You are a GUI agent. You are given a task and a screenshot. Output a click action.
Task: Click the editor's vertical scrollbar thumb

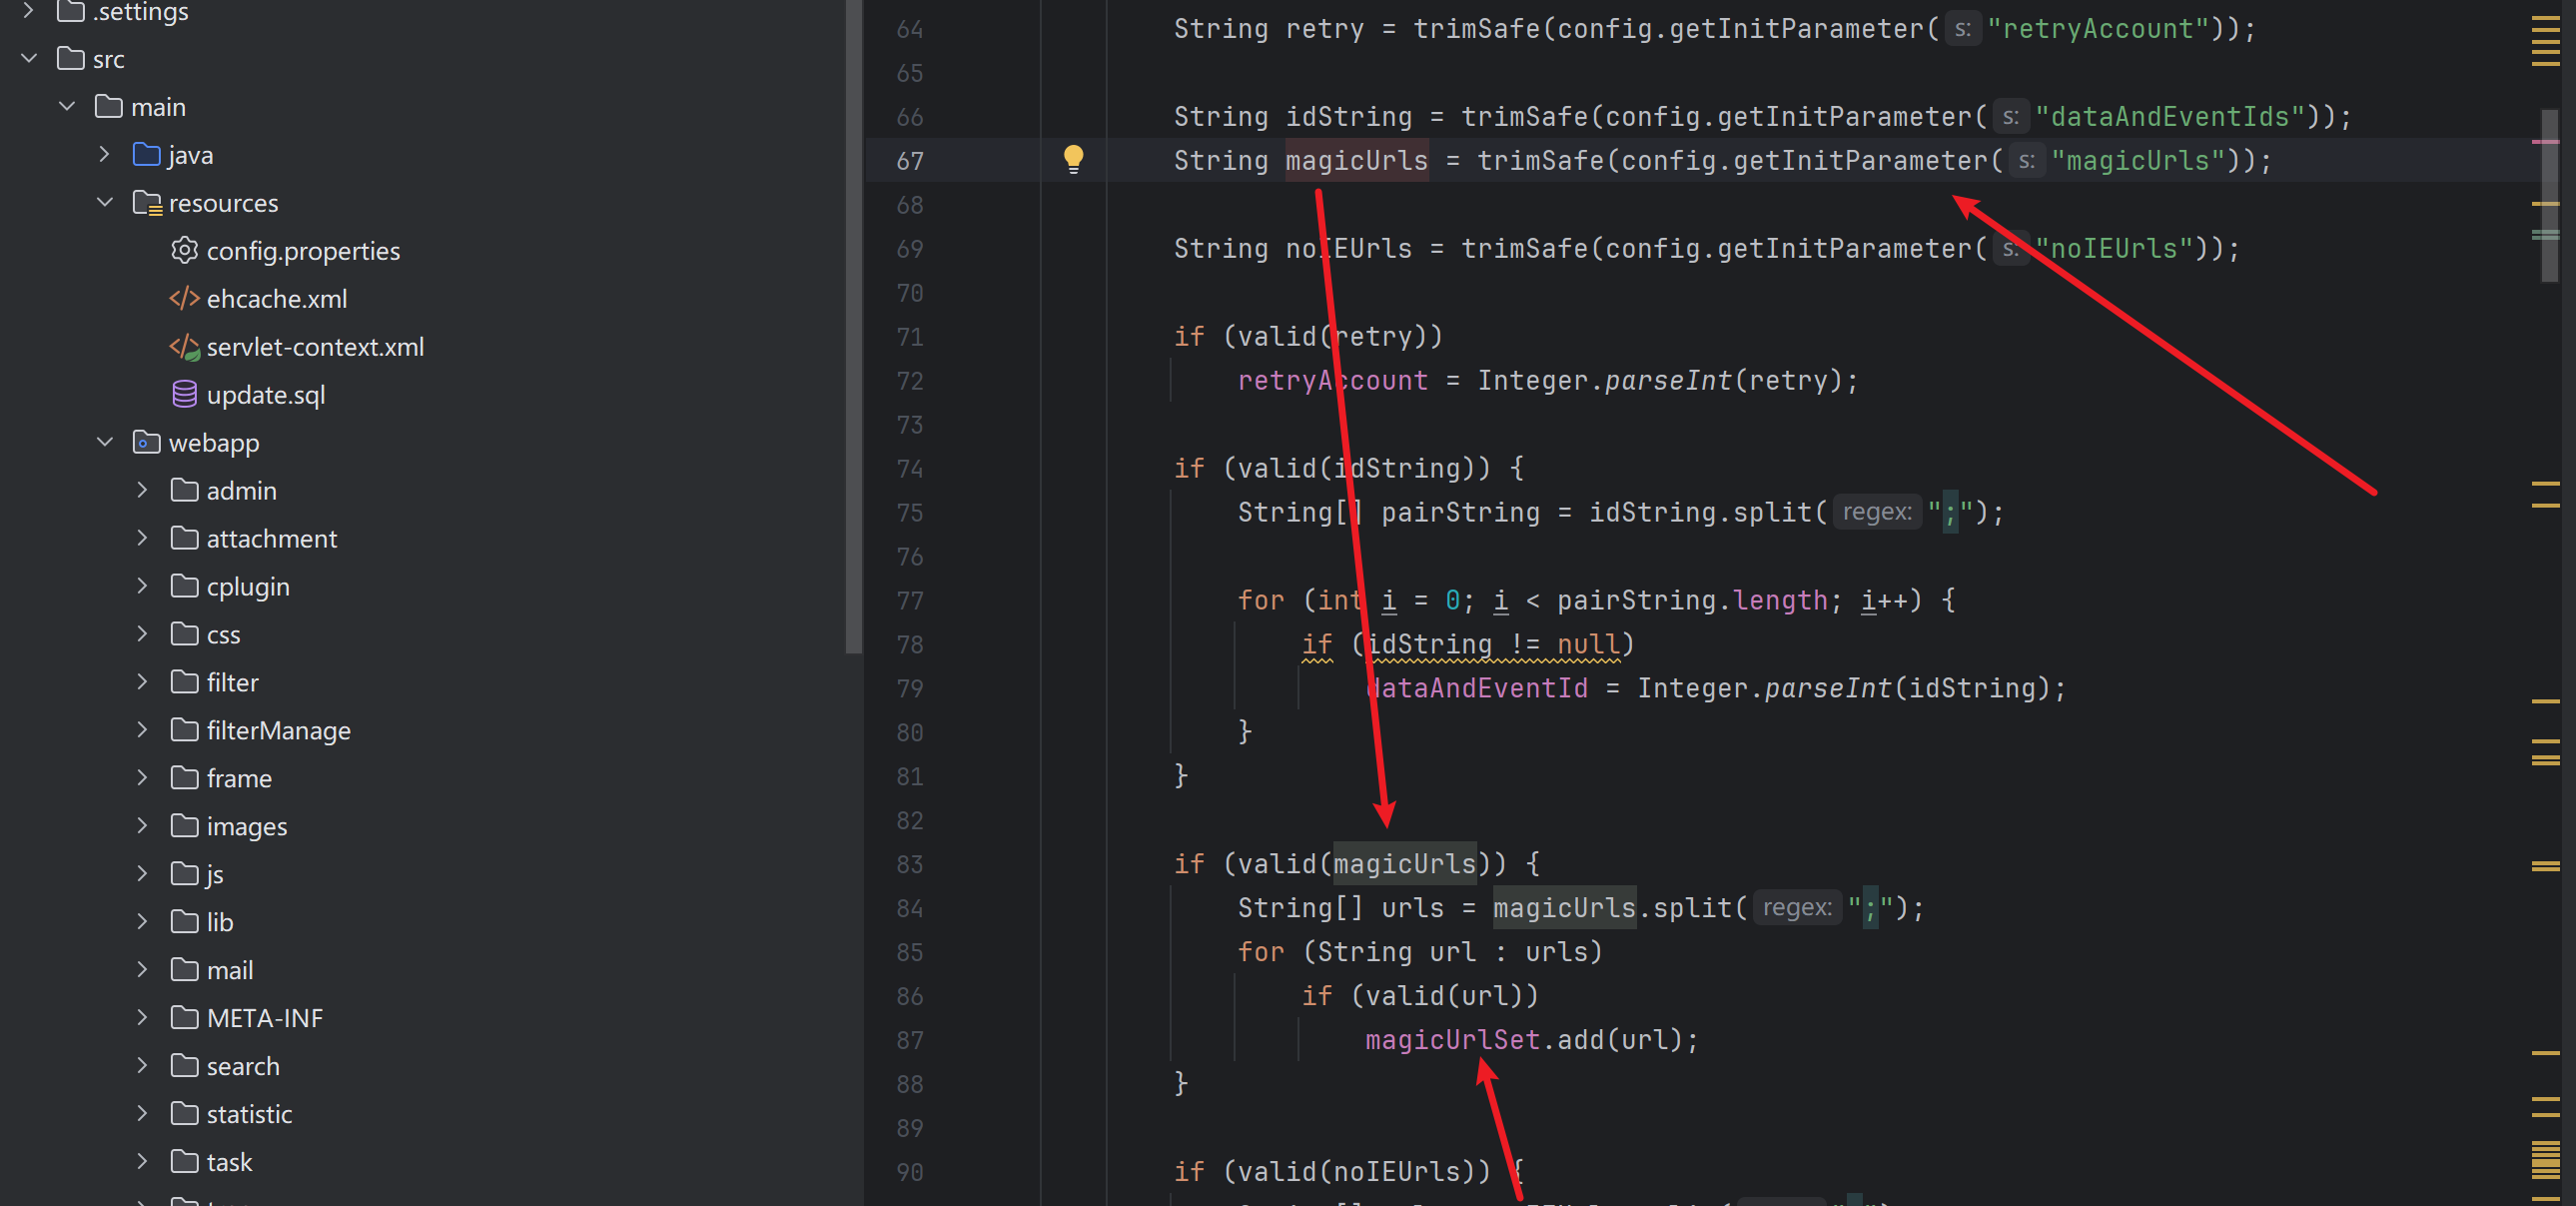pos(2548,195)
